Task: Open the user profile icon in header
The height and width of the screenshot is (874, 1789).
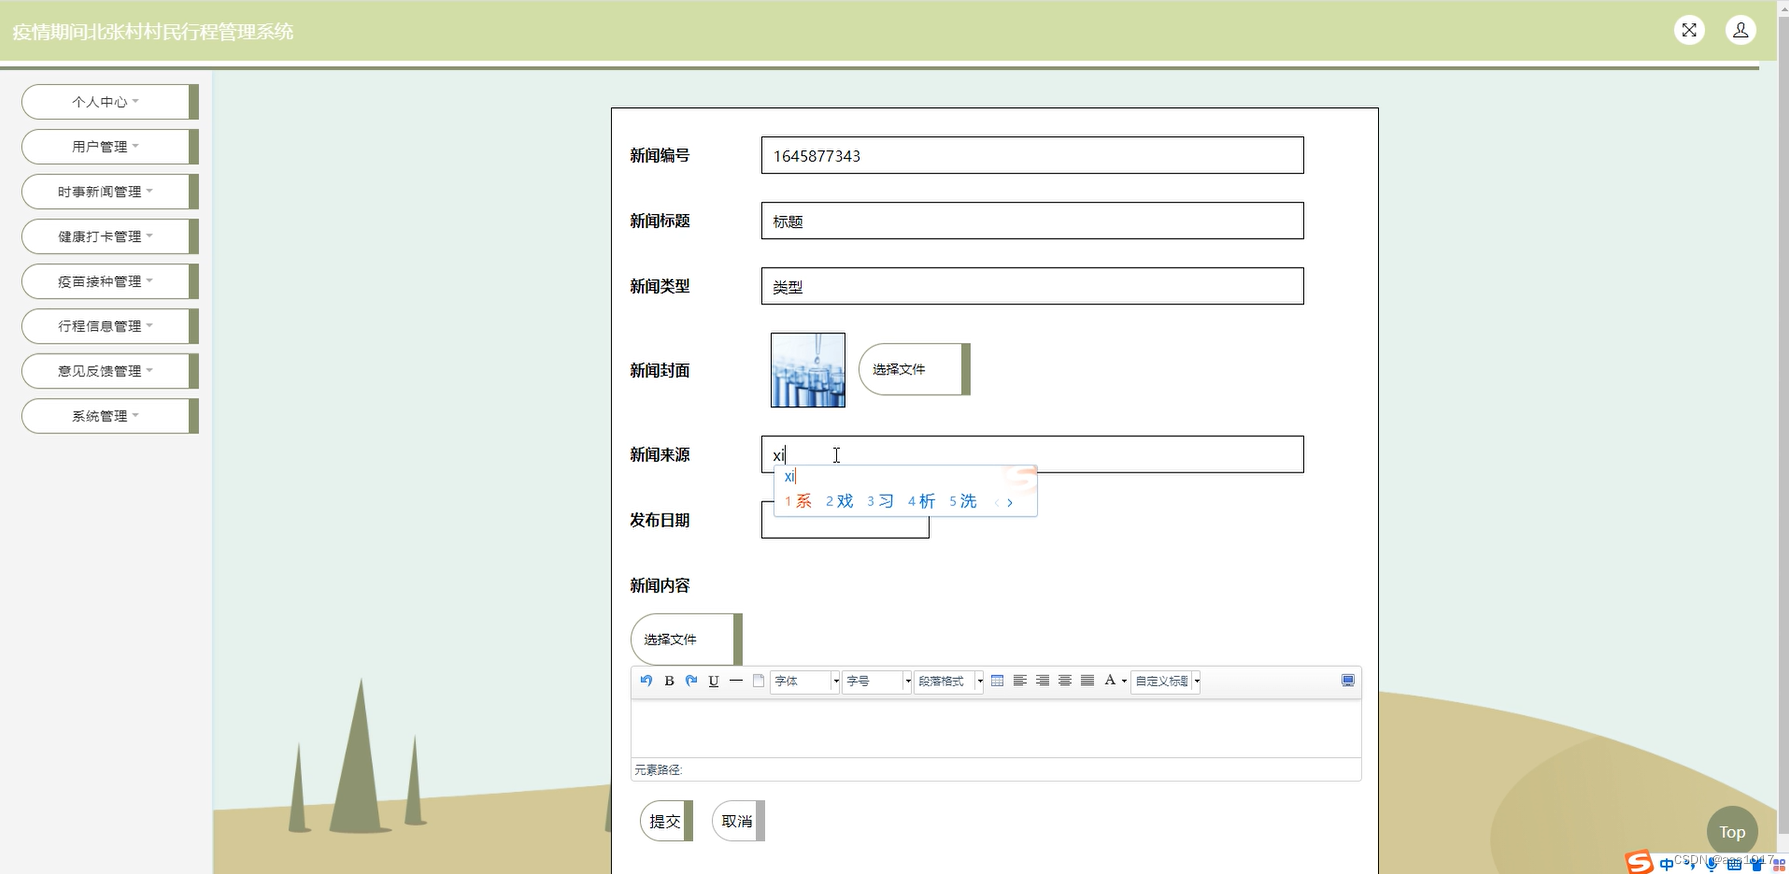Action: pos(1741,30)
